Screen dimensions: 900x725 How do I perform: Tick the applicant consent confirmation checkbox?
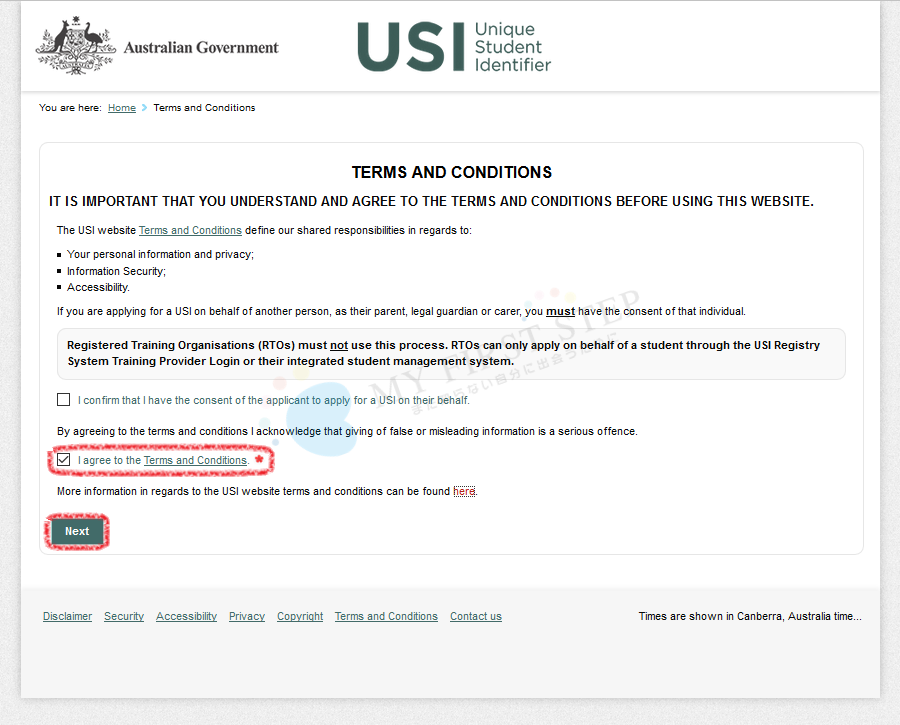[64, 400]
